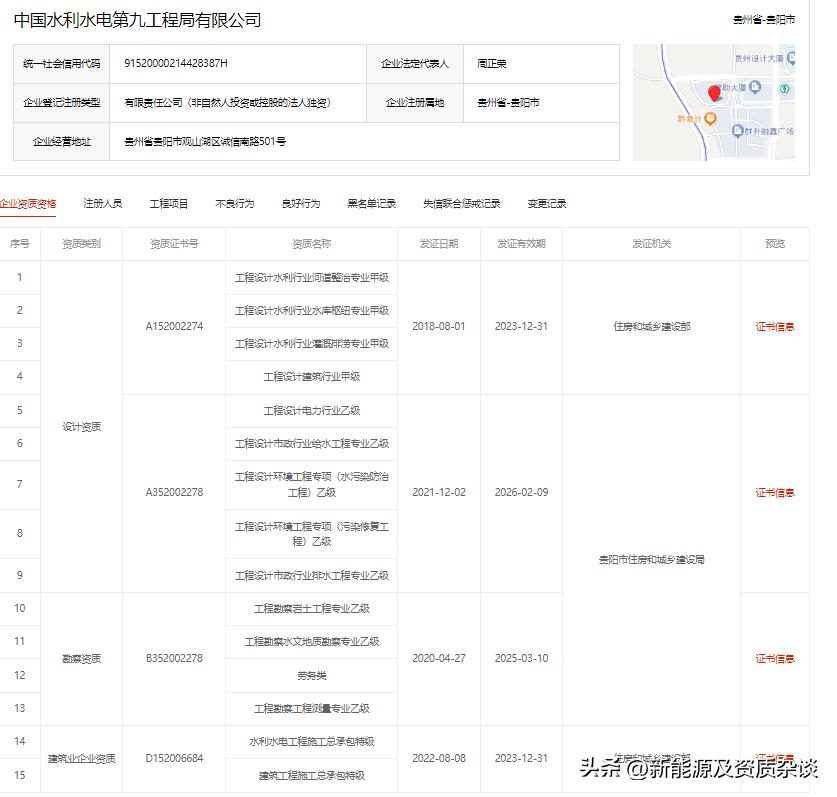
Task: Click the 黔香汁 orange marker on the map
Action: [710, 119]
